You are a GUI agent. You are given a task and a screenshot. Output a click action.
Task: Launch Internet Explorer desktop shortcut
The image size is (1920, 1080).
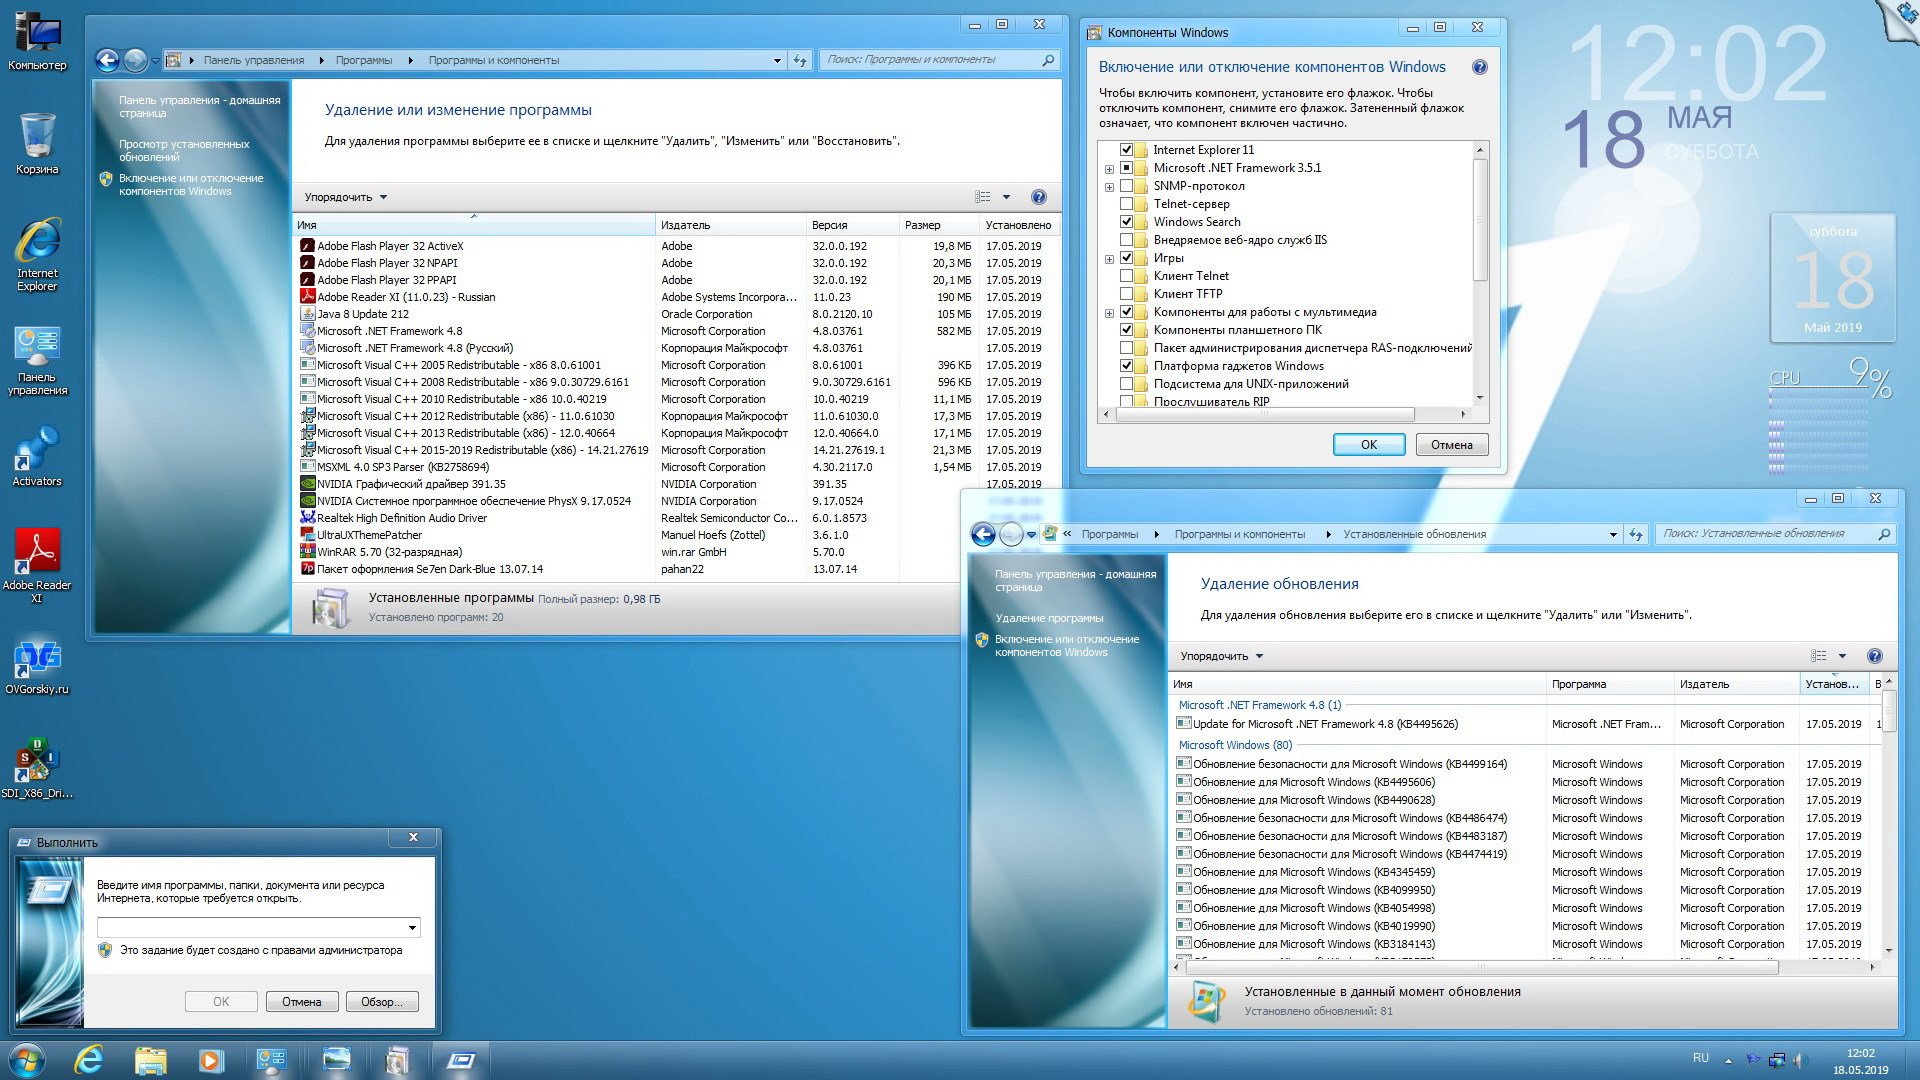click(x=37, y=254)
